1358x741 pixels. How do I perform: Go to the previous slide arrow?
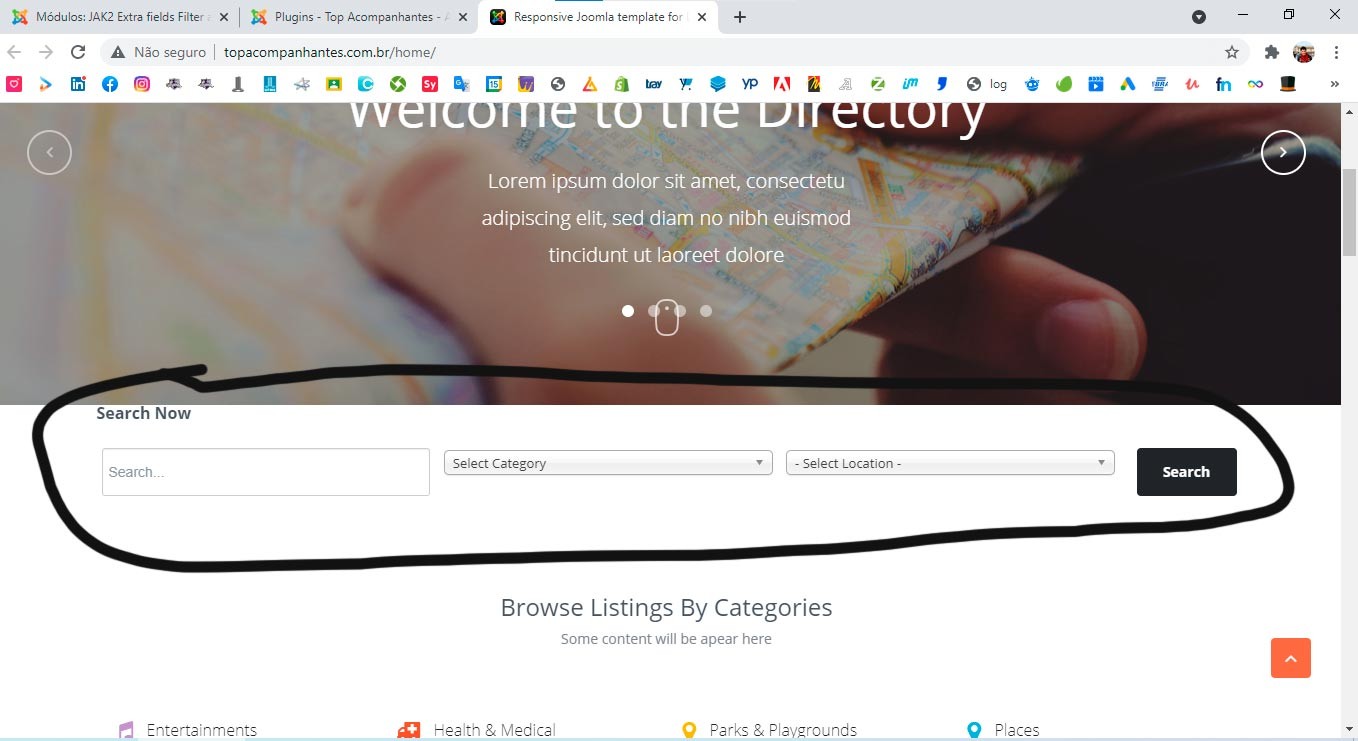click(49, 152)
